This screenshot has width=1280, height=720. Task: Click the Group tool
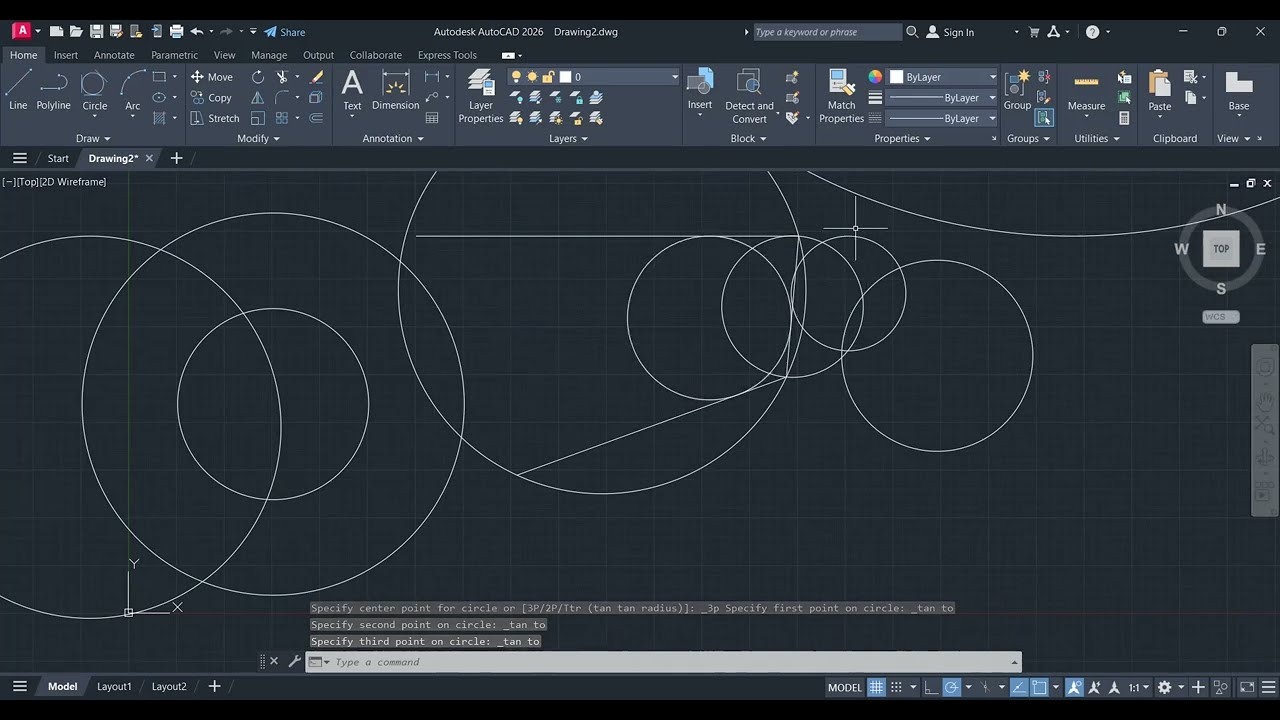pos(1017,90)
